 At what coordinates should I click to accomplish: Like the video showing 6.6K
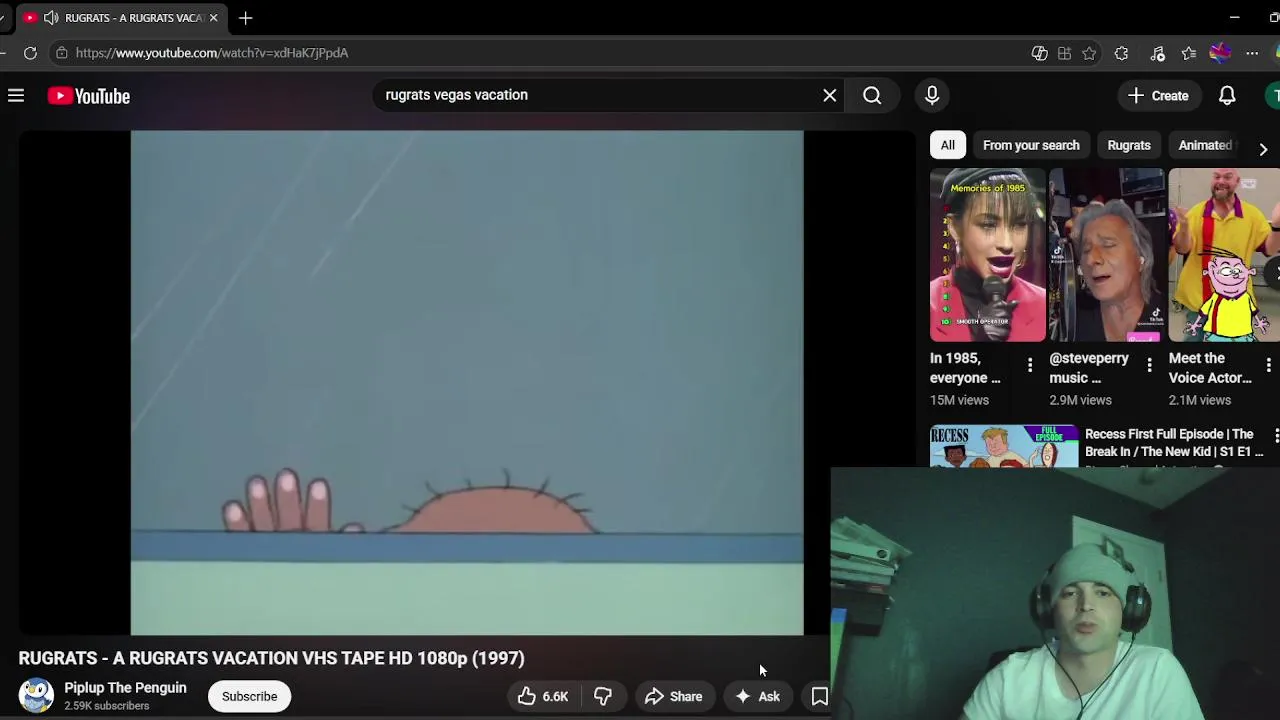(543, 696)
